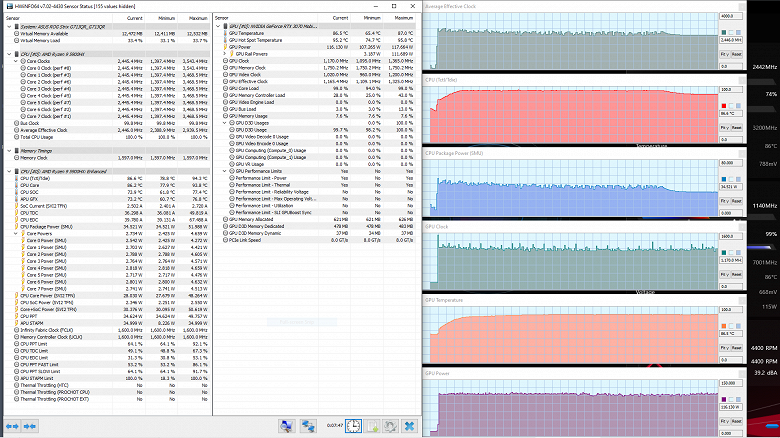Open the remote monitoring computer-search icon

[x=287, y=426]
